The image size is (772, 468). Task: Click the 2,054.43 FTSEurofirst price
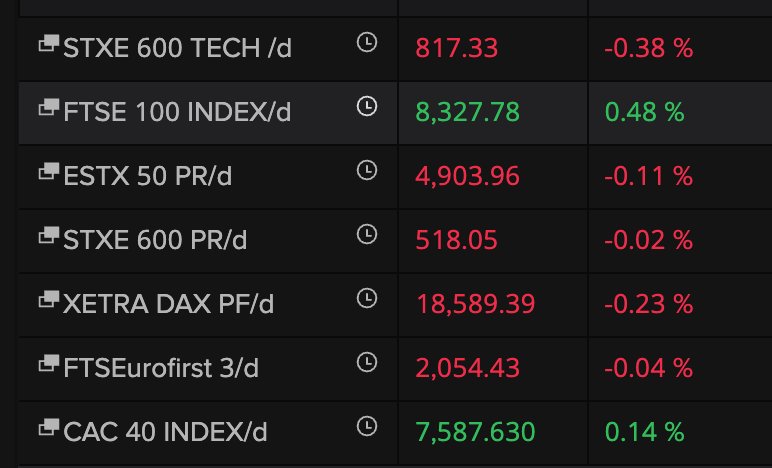[x=467, y=368]
